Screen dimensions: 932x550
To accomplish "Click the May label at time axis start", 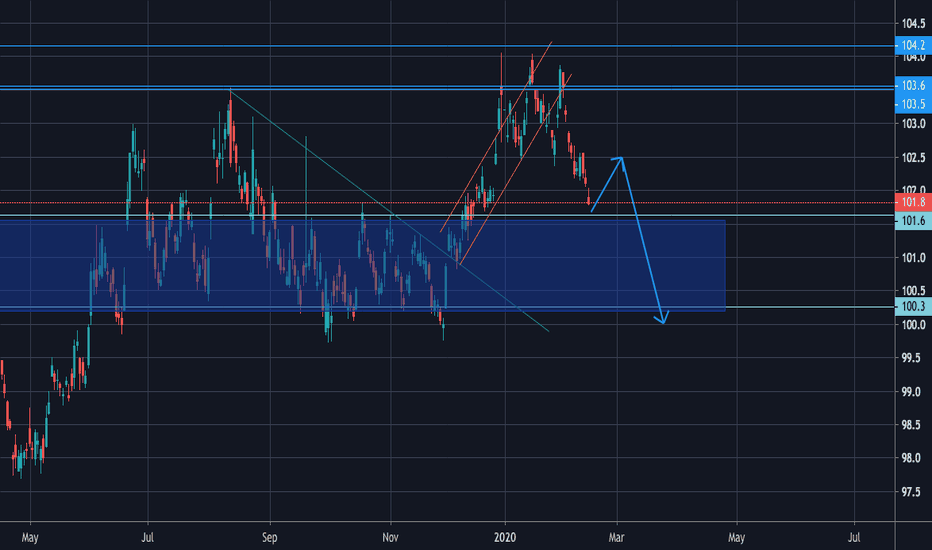I will click(x=30, y=538).
